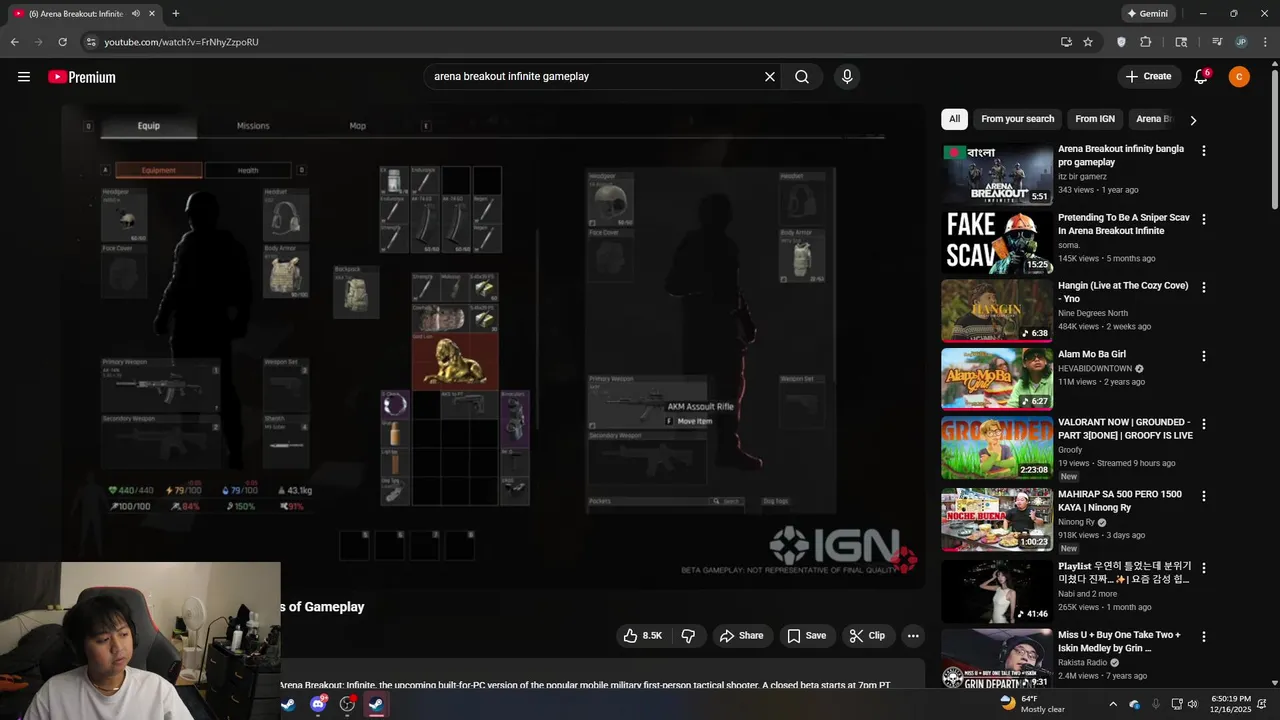1280x720 pixels.
Task: Open the Chrome profile JP avatar
Action: coord(1241,42)
